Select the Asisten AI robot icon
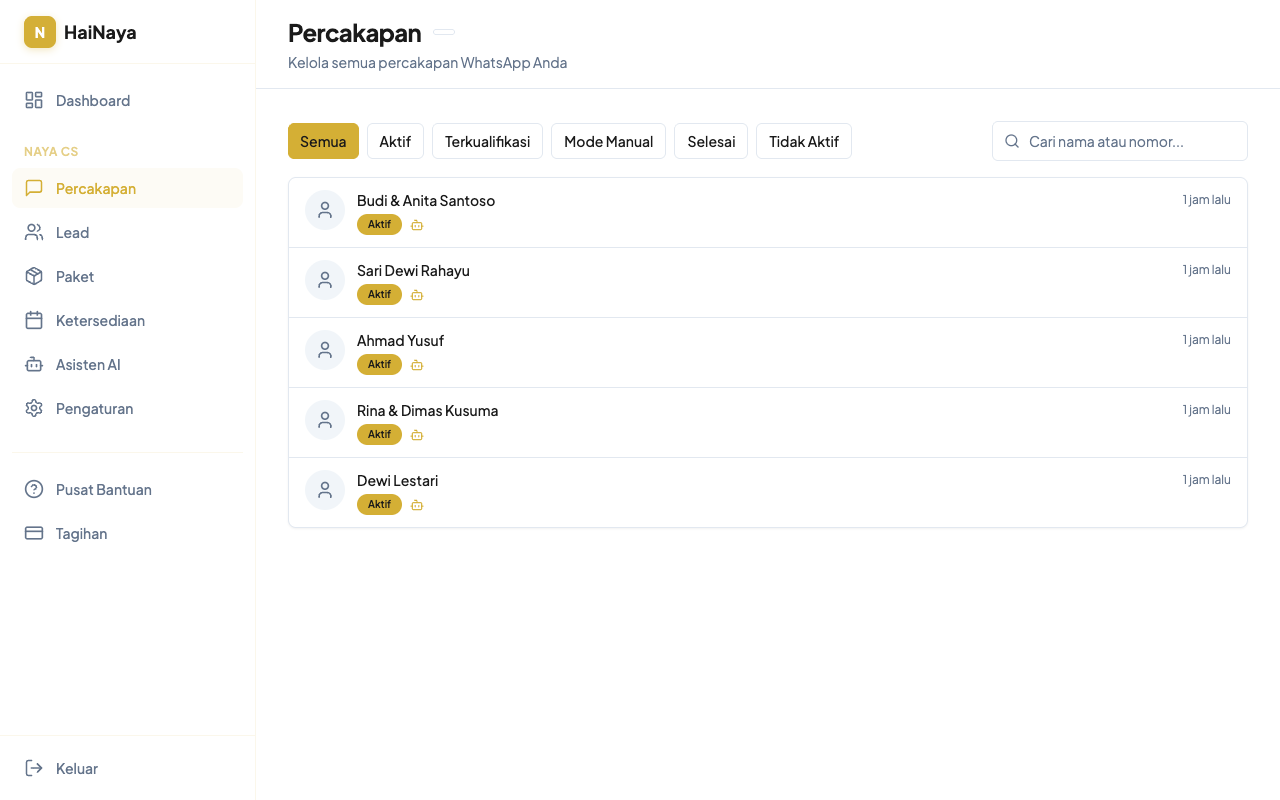Viewport: 1280px width, 800px height. 33,364
